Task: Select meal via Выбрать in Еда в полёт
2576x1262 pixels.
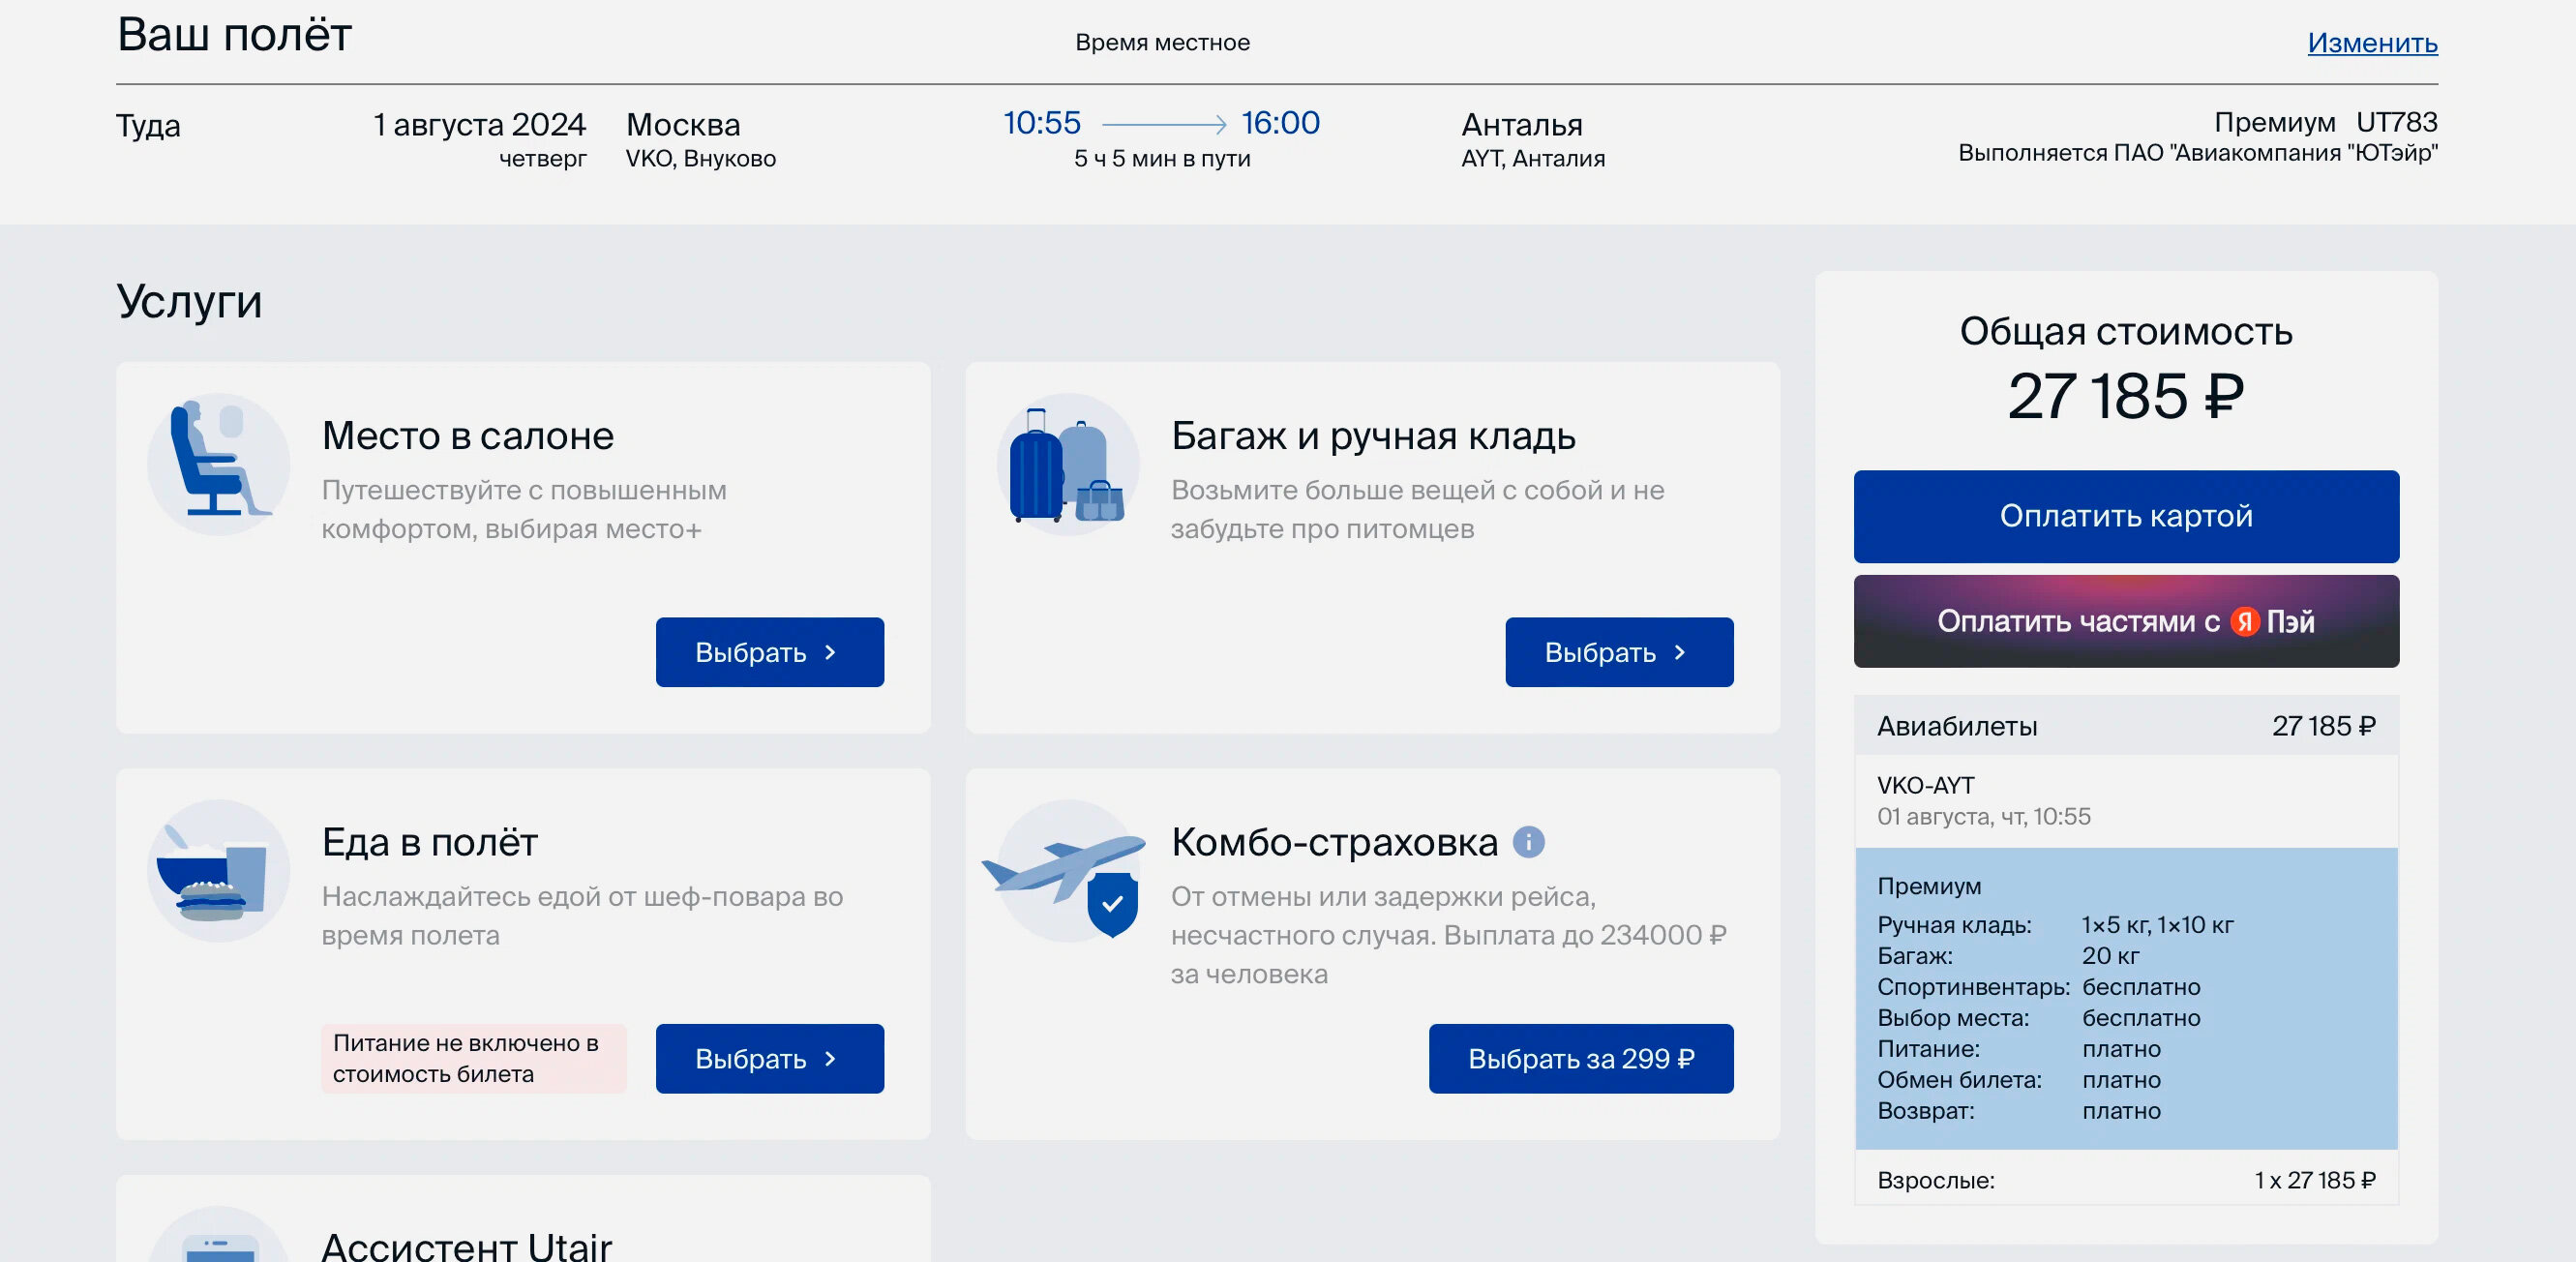Action: pyautogui.click(x=769, y=1058)
